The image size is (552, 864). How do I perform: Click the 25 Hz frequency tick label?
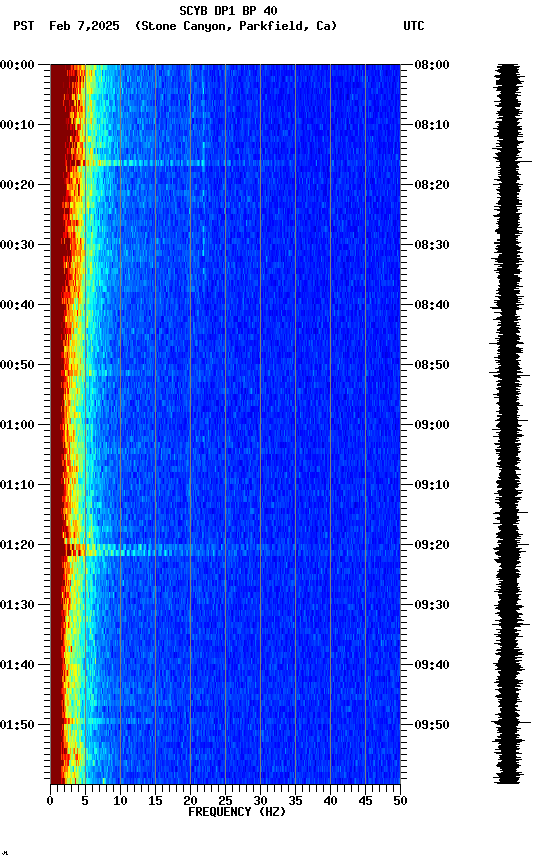pos(225,801)
